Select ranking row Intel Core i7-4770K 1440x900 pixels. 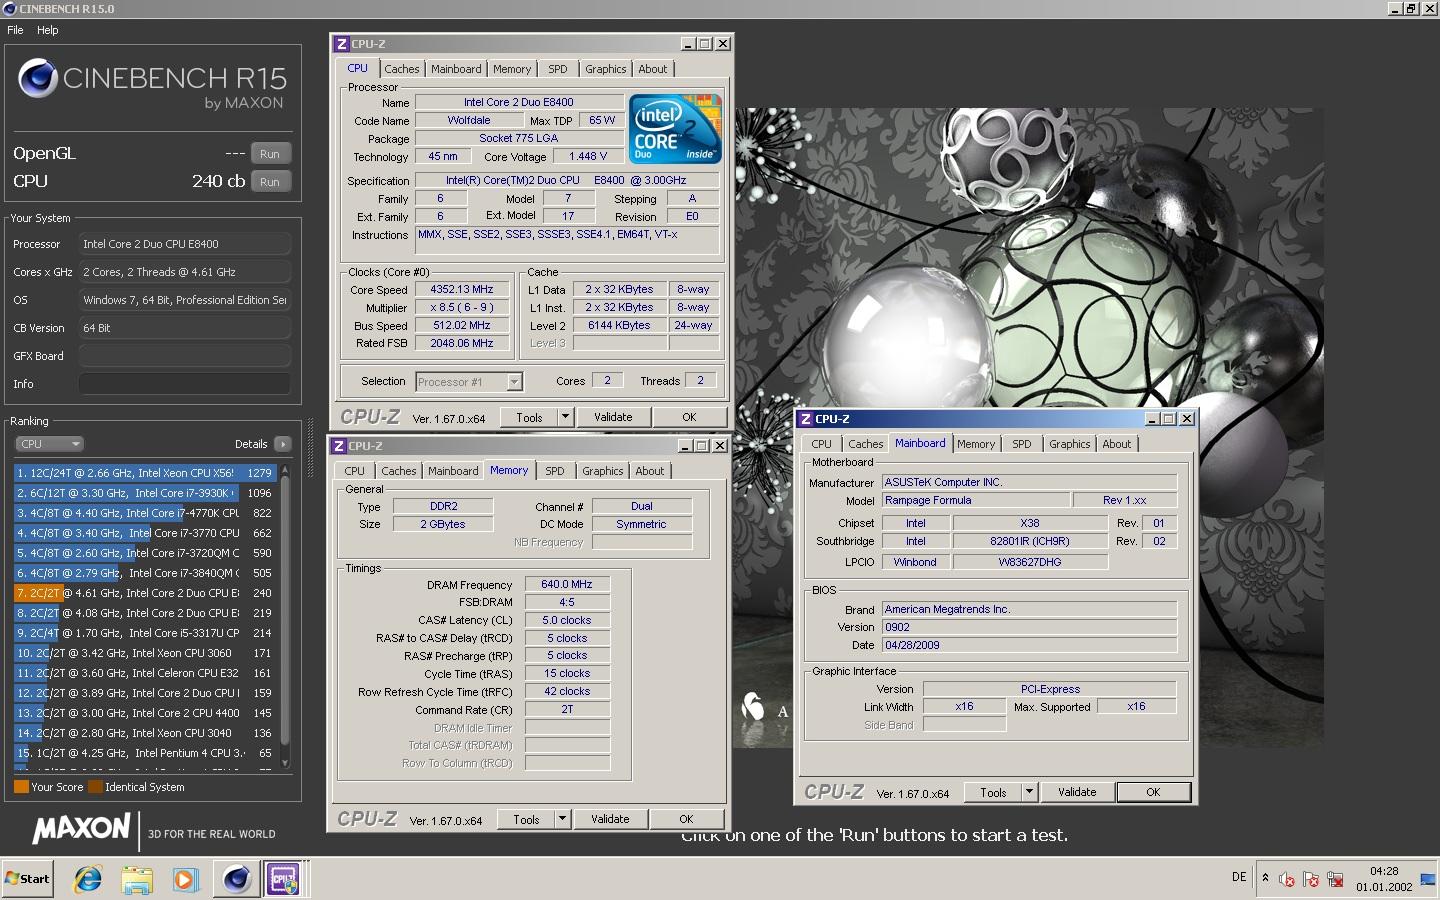[145, 513]
